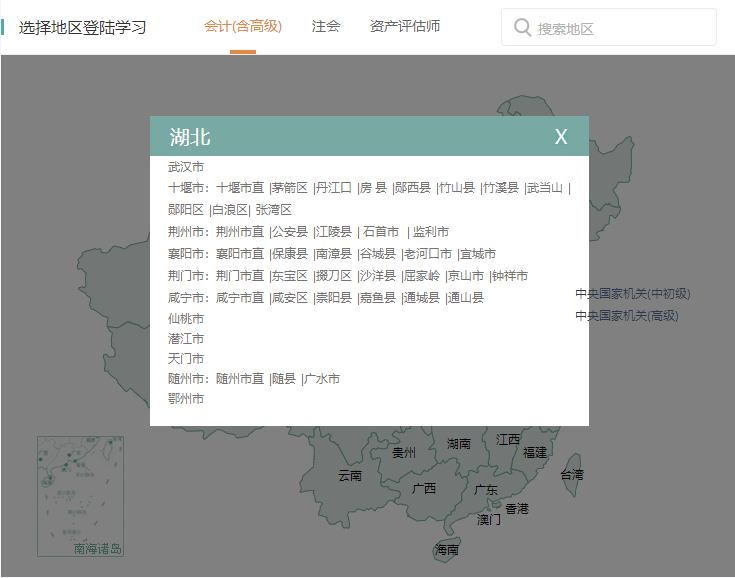Select 屈家岭

coord(422,276)
